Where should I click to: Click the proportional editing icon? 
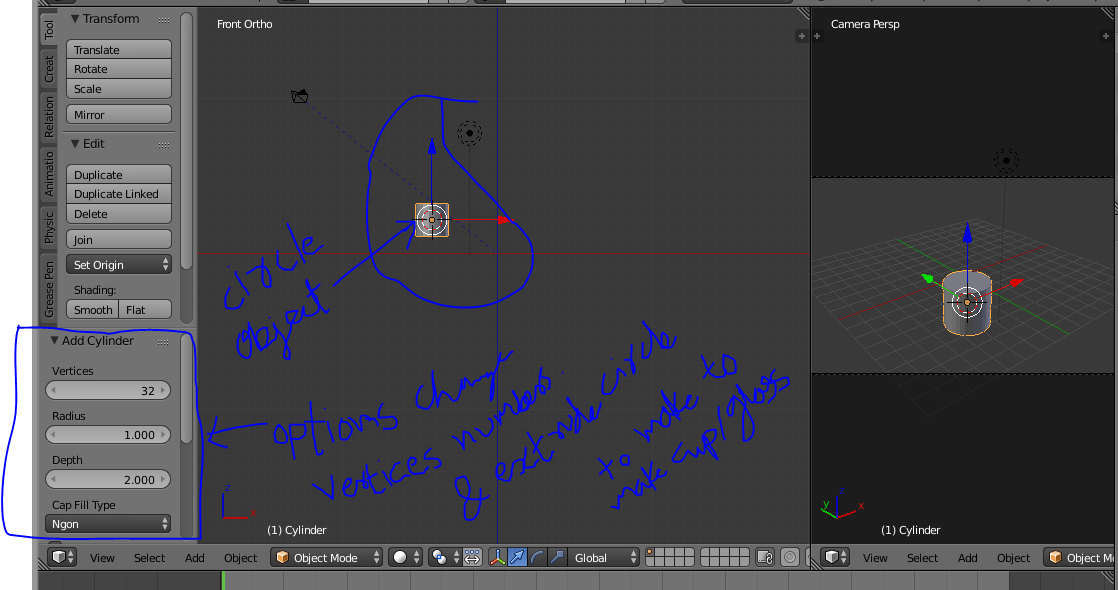coord(473,557)
